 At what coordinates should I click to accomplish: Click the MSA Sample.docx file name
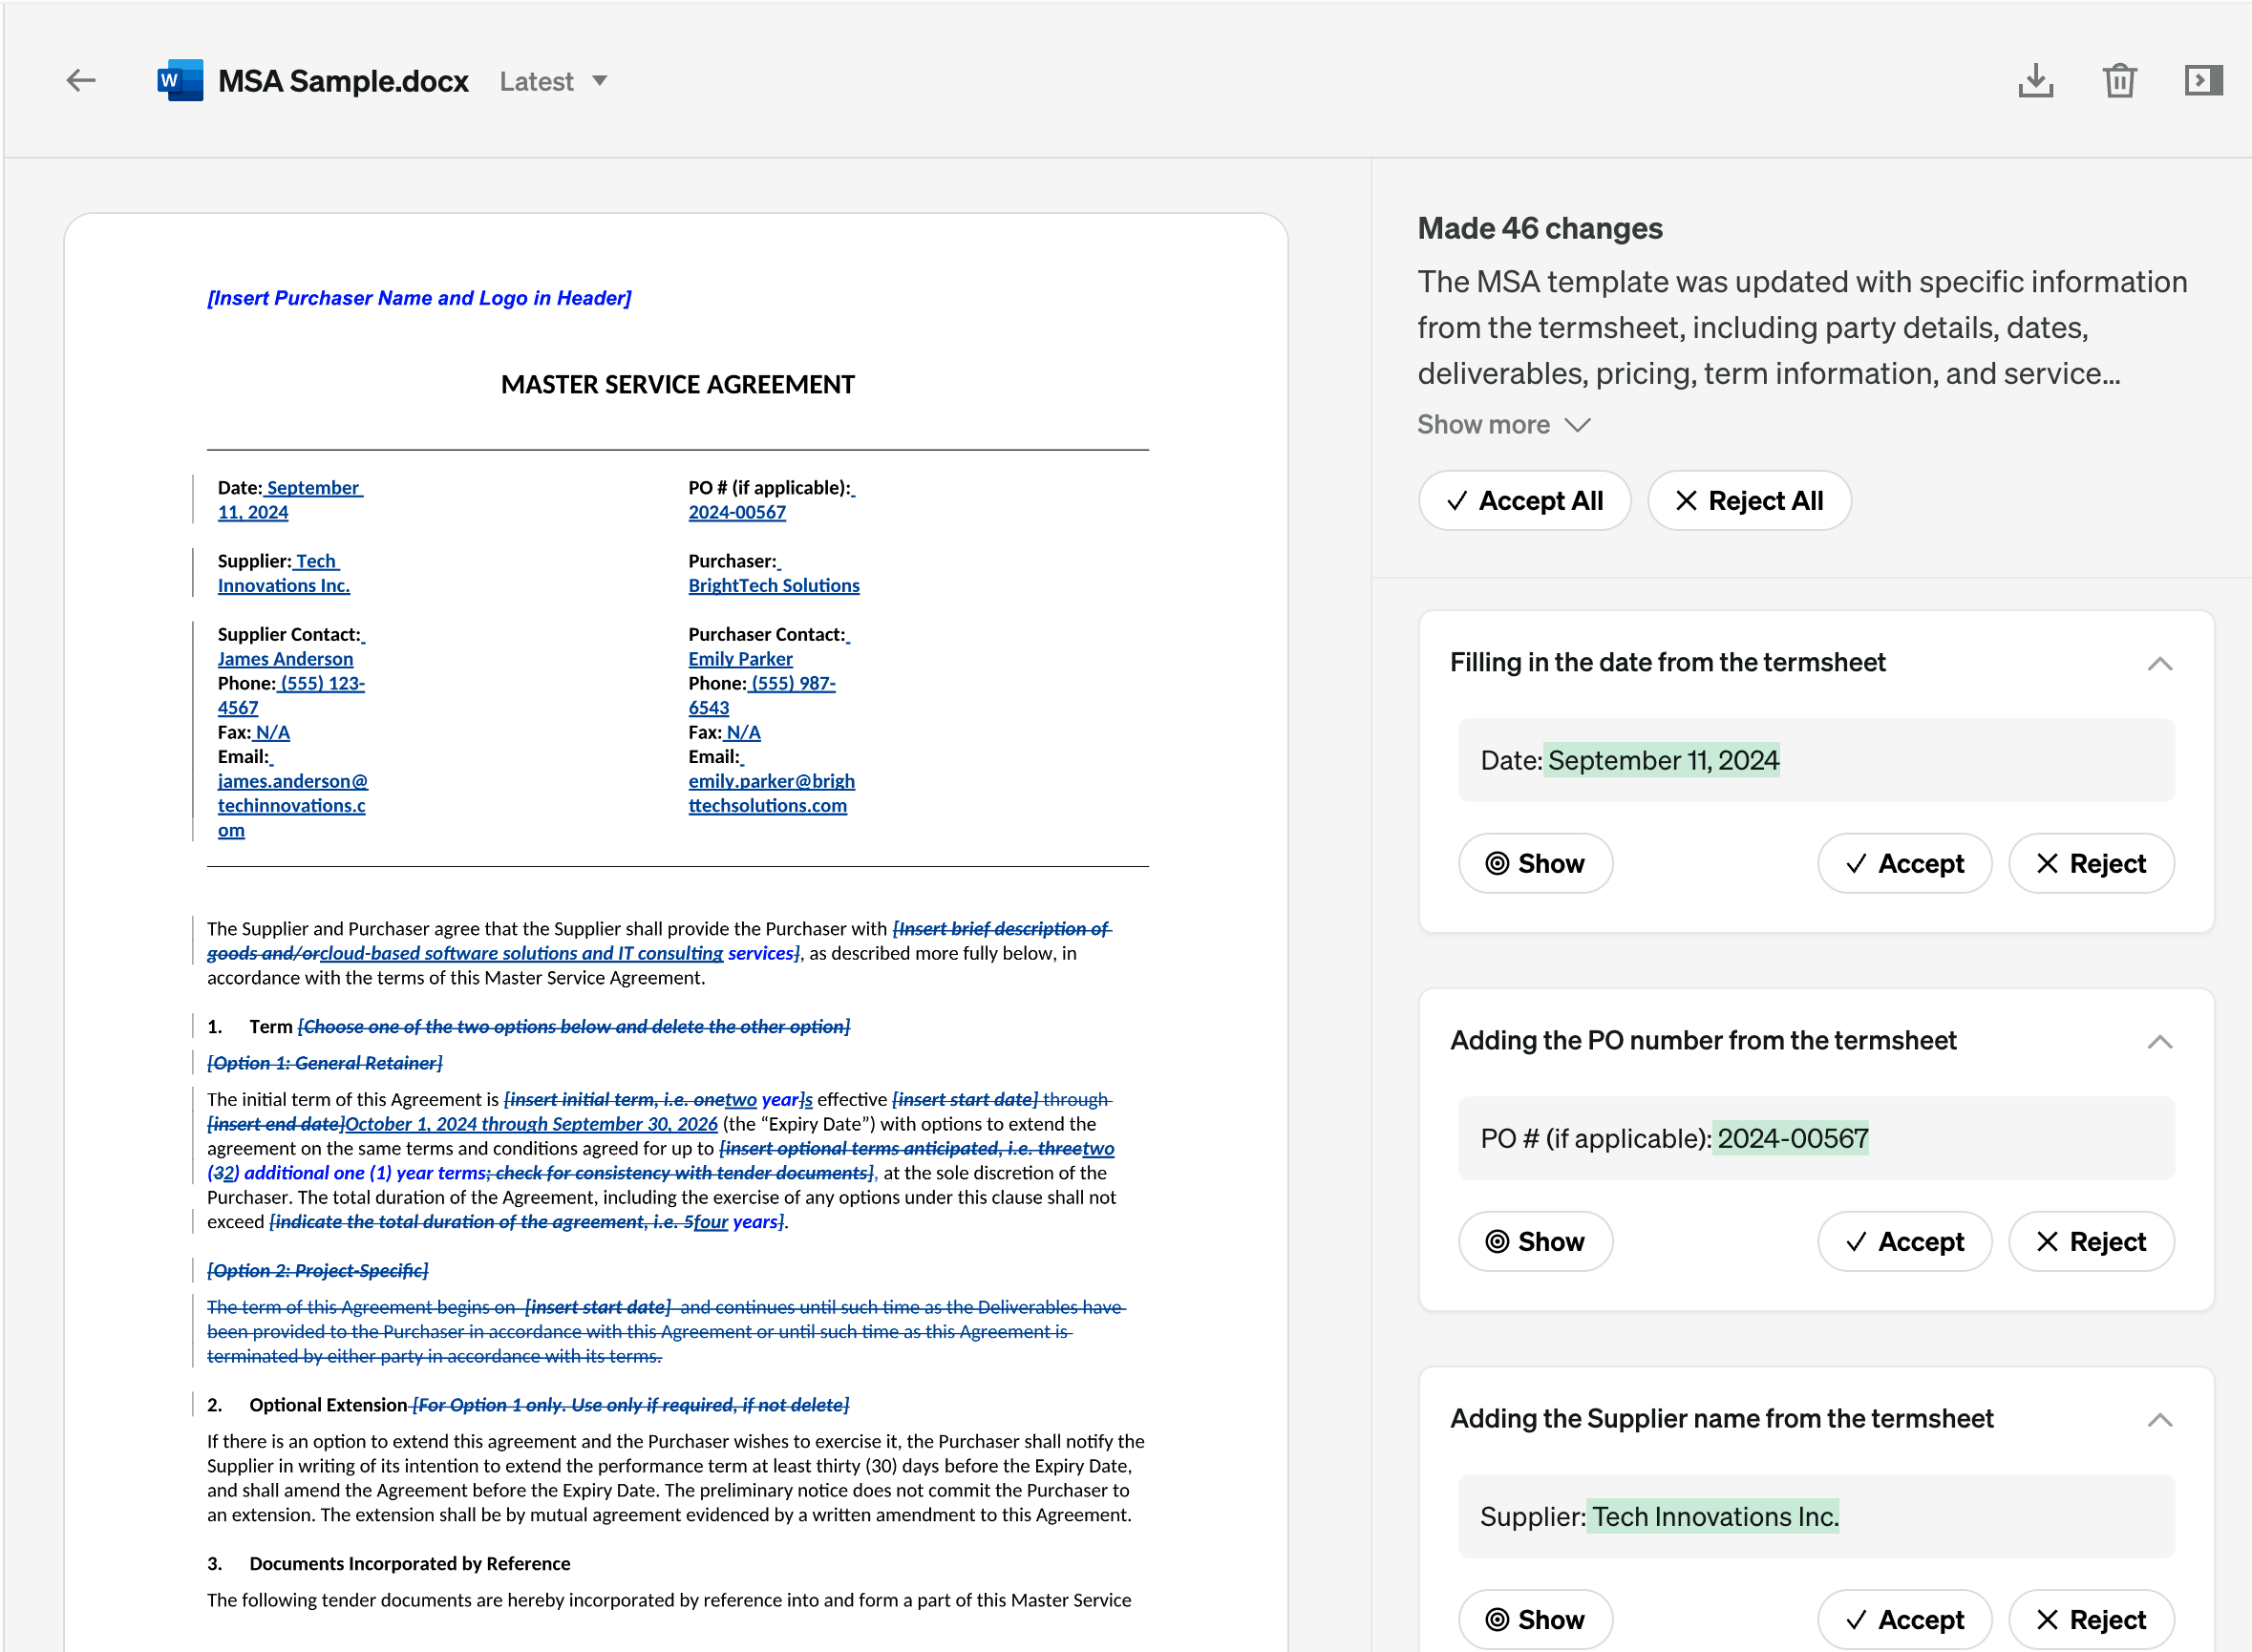point(343,81)
